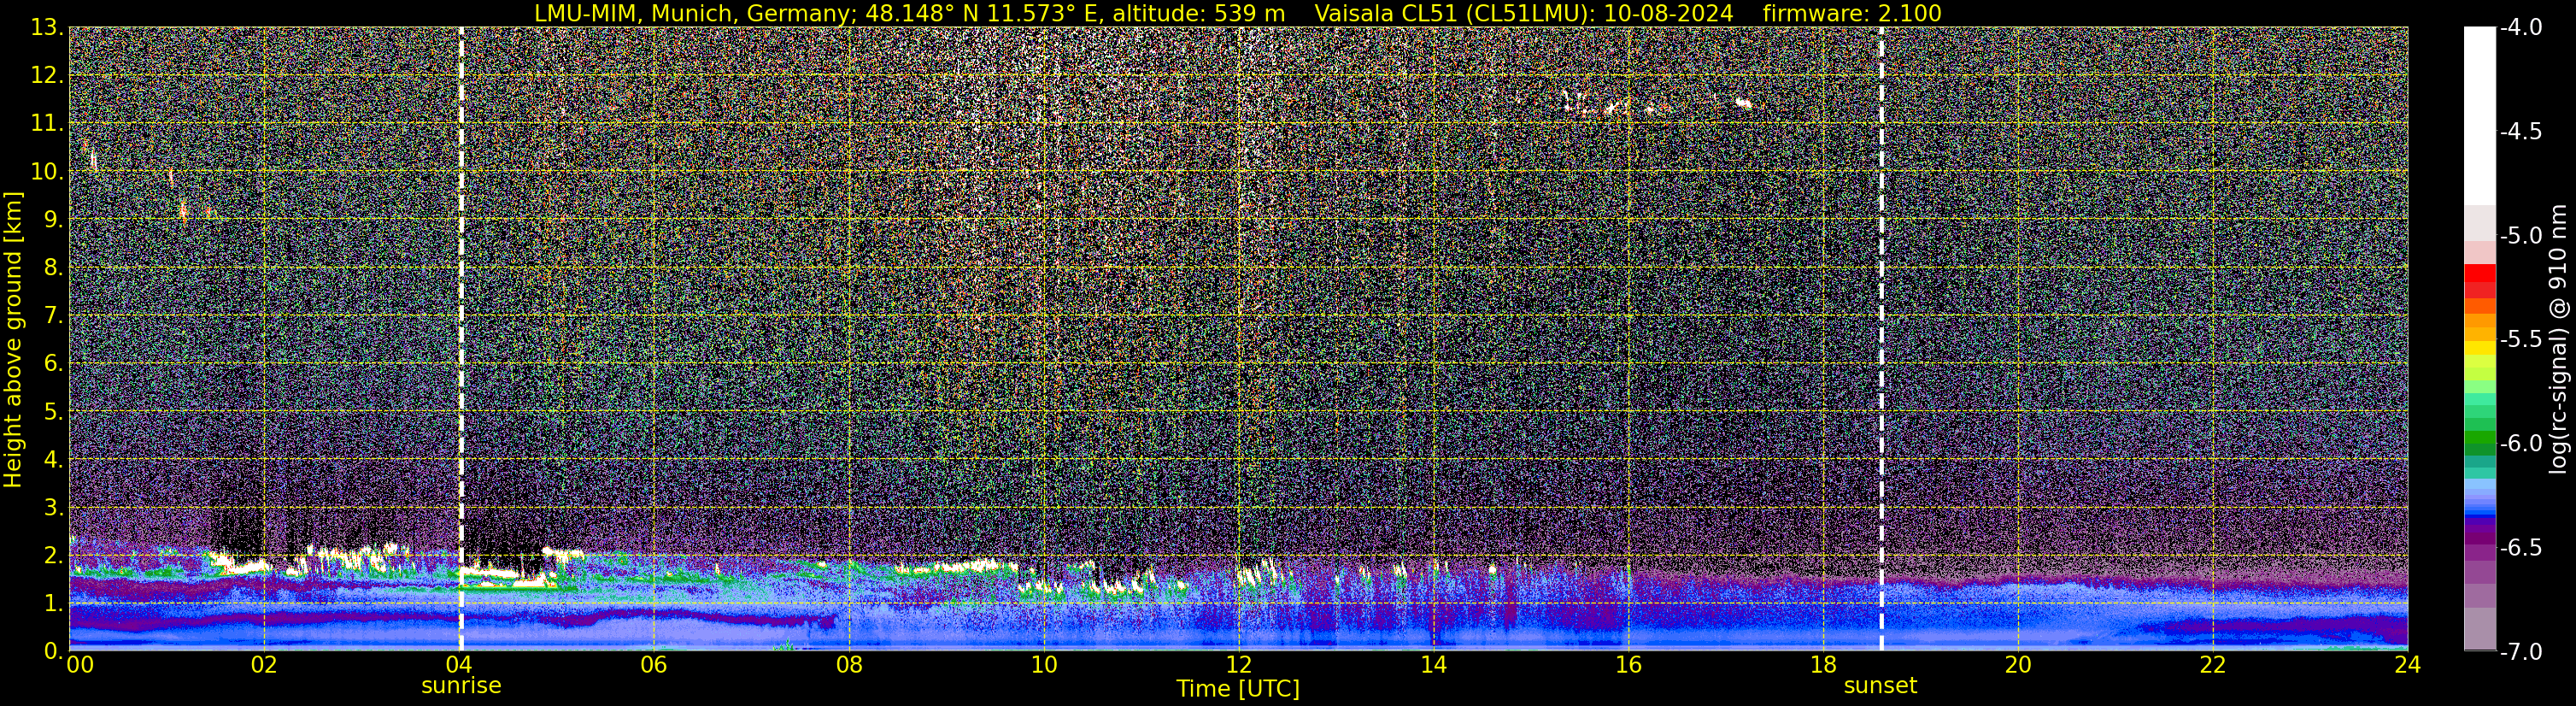Click the '-4.0' colorbar tick label
2576x706 pixels.
click(x=2520, y=27)
